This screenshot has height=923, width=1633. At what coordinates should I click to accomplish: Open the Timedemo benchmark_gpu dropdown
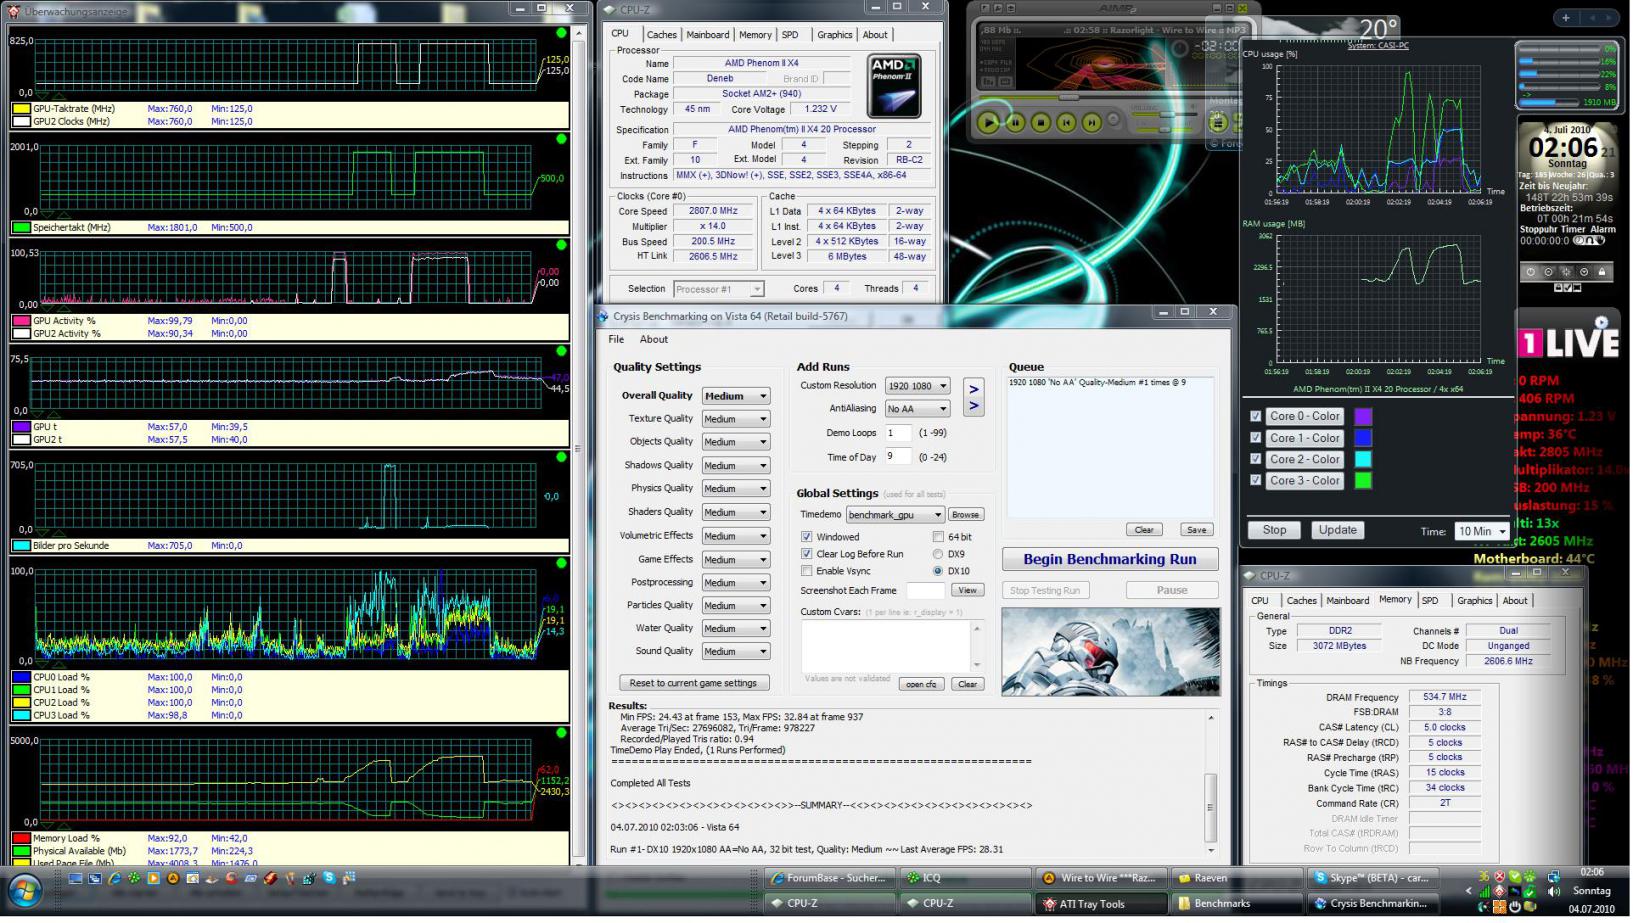click(895, 515)
